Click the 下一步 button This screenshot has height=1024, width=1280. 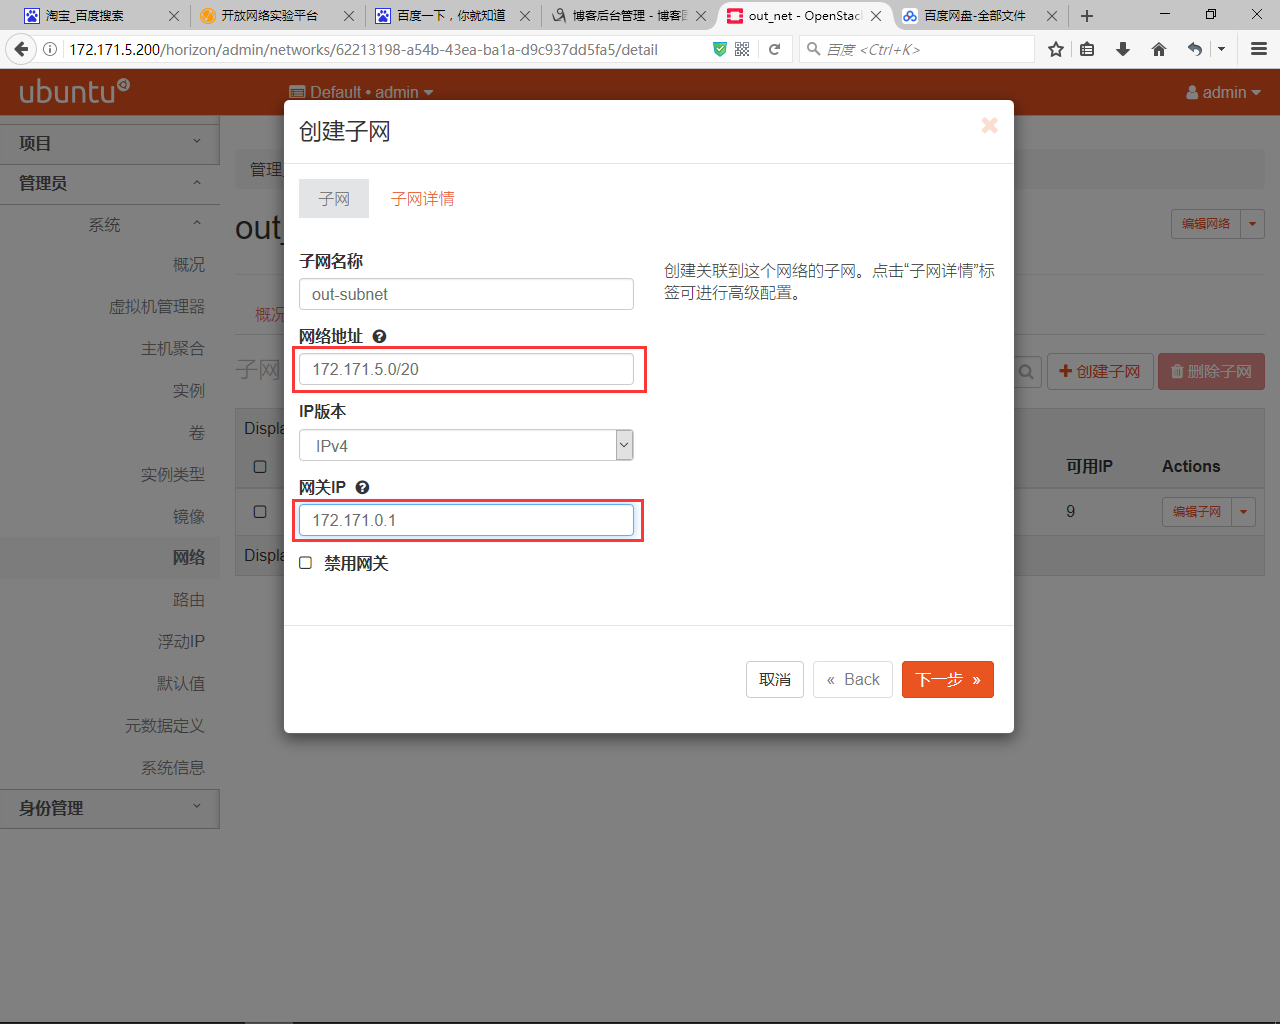coord(947,680)
